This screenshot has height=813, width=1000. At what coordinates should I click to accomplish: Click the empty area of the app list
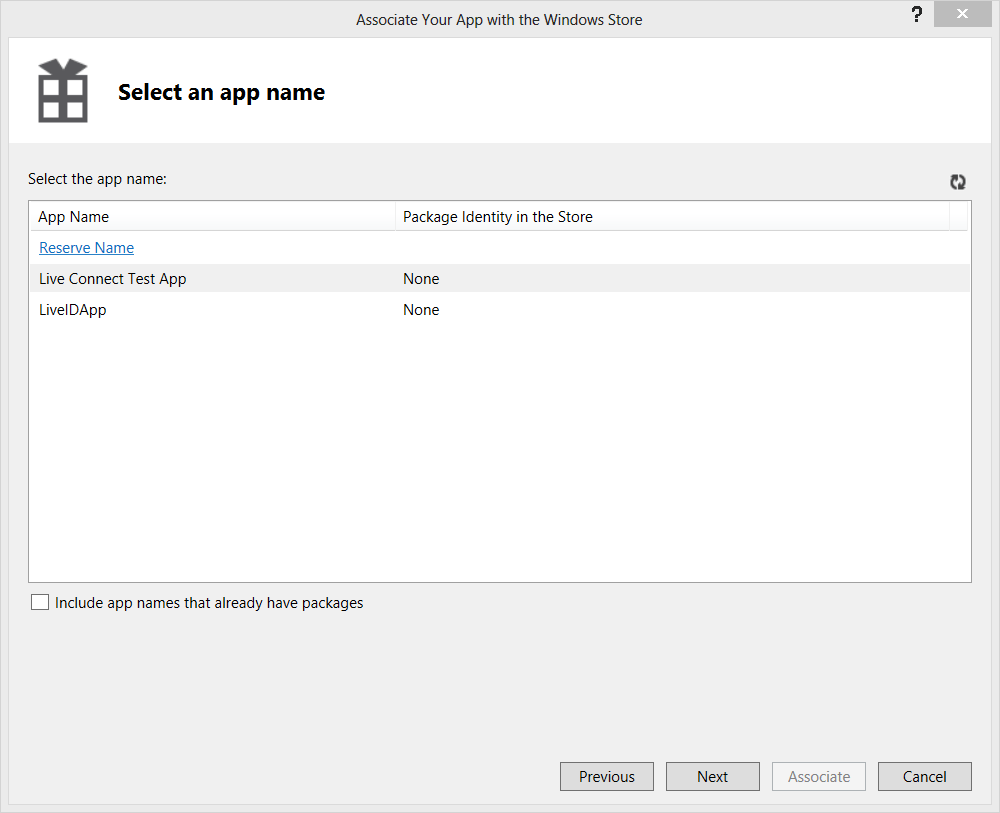pyautogui.click(x=500, y=450)
